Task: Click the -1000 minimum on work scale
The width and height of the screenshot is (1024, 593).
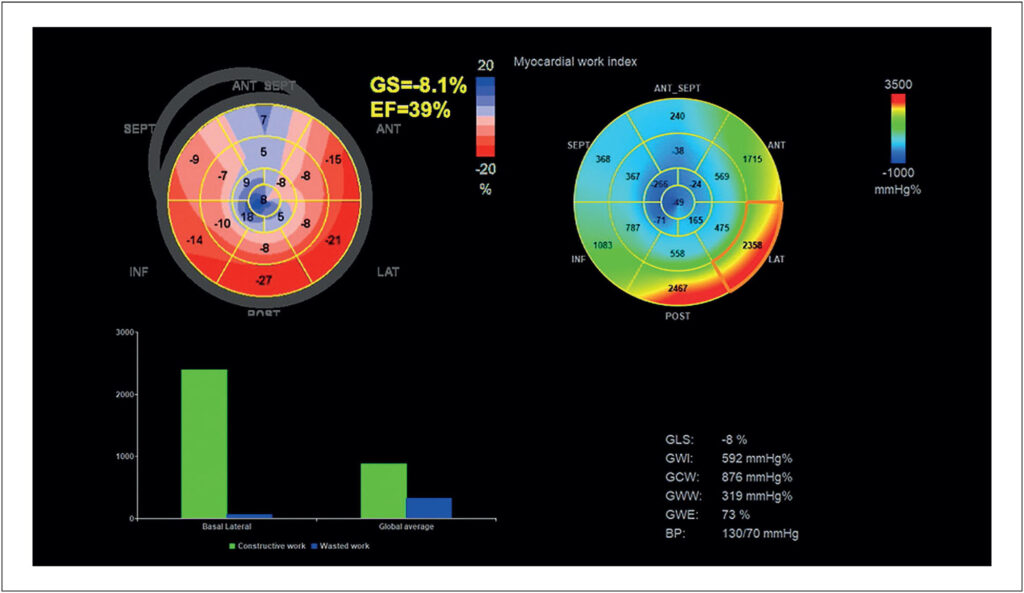Action: [x=899, y=173]
